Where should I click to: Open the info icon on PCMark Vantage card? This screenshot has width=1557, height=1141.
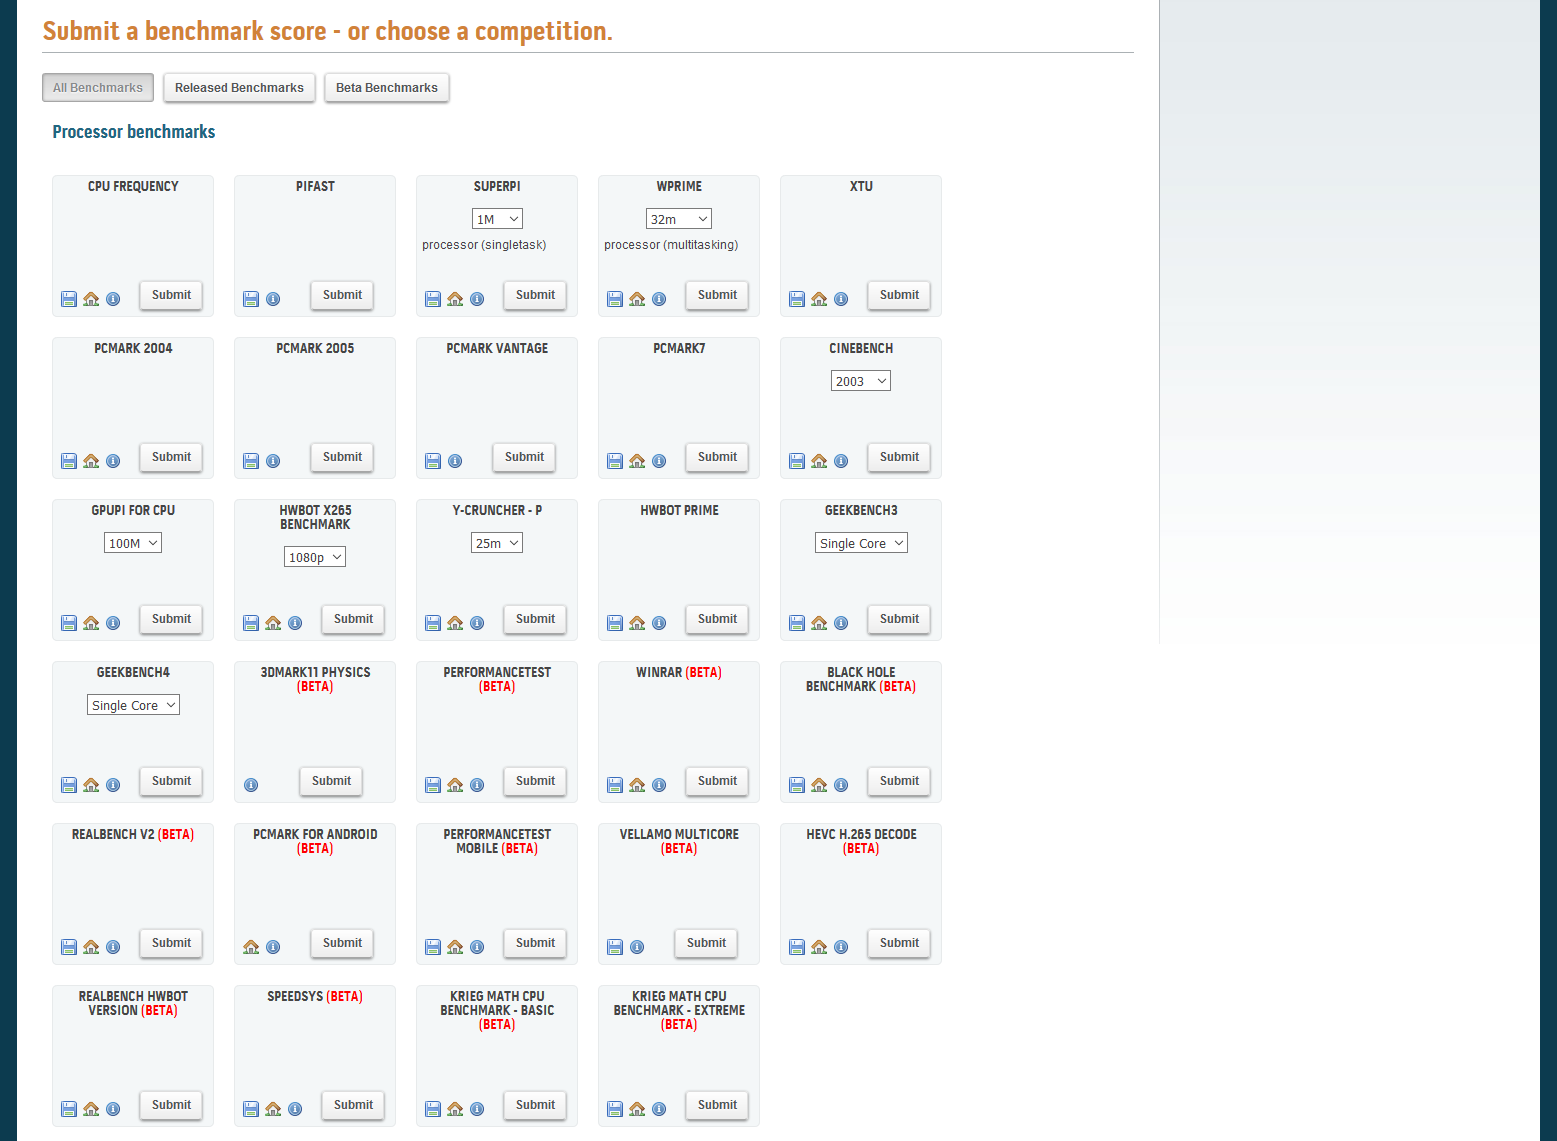(x=455, y=461)
